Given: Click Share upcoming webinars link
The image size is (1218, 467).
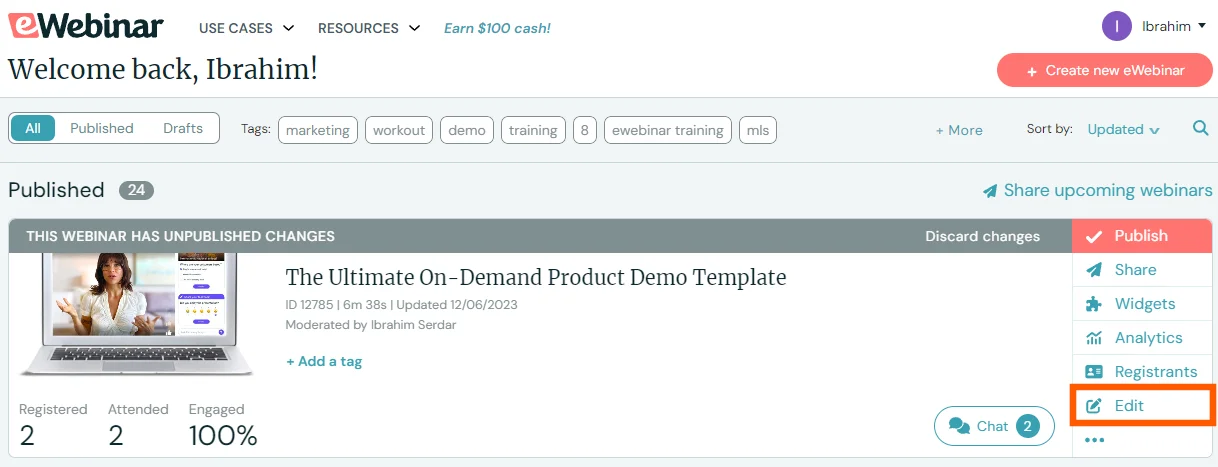Looking at the screenshot, I should point(1097,190).
